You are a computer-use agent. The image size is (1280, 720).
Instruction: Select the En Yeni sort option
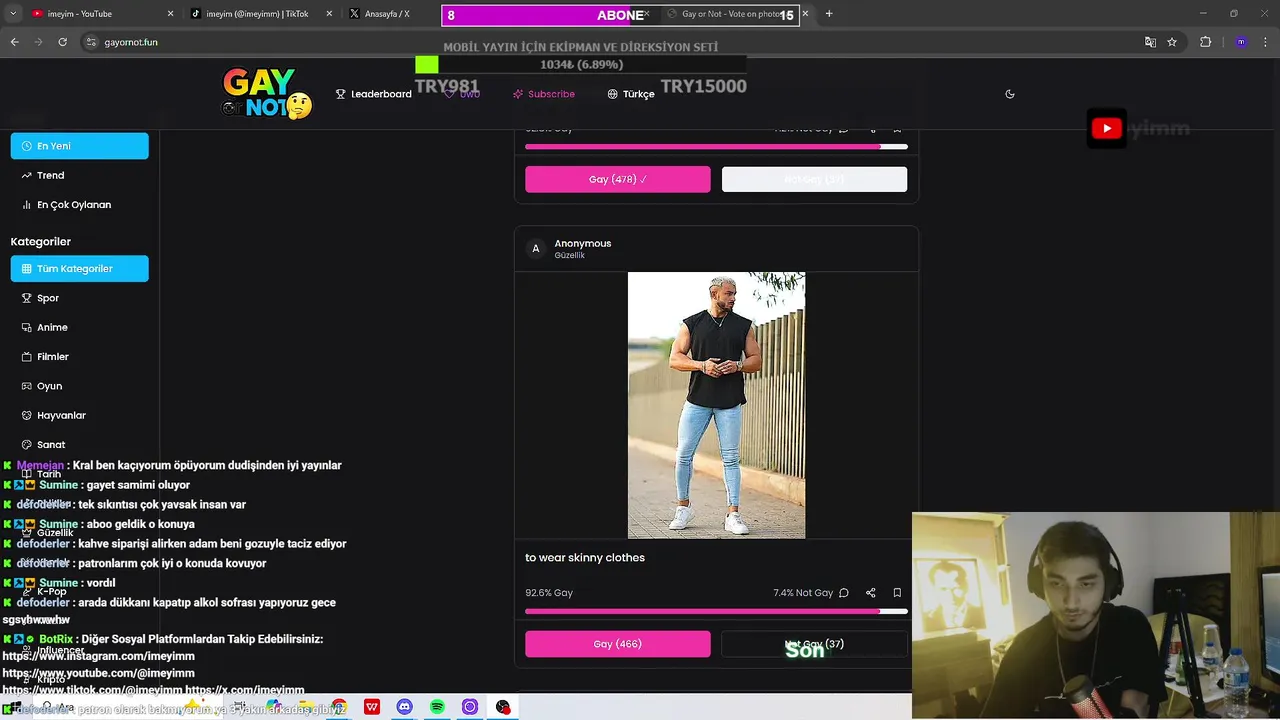[80, 146]
